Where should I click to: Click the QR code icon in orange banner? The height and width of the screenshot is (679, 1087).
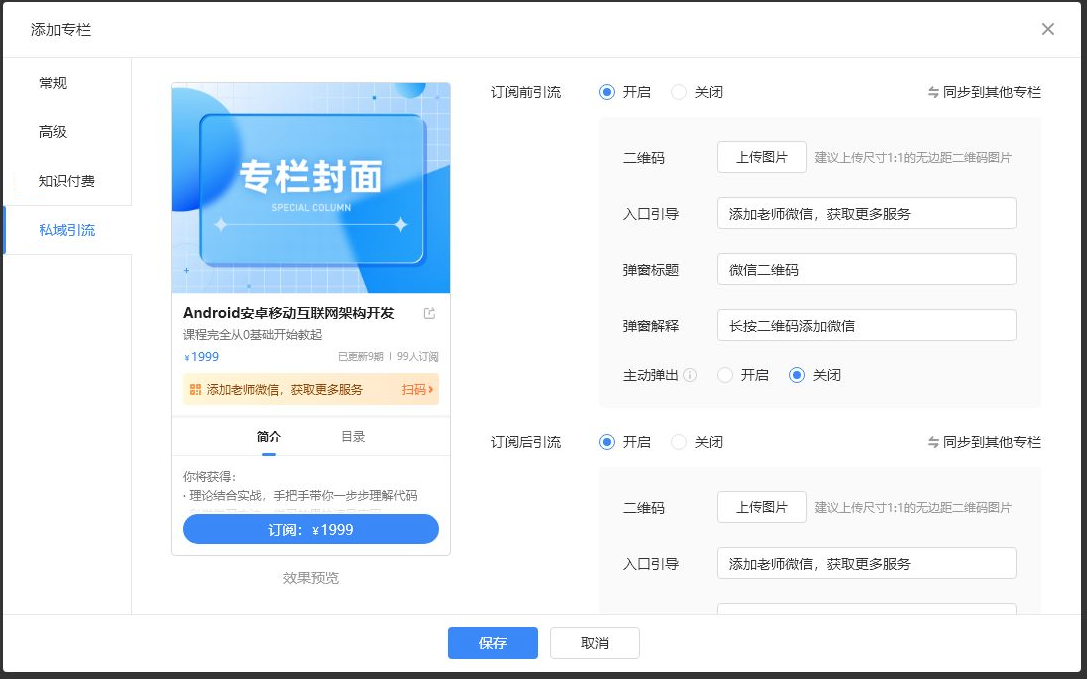(x=195, y=390)
